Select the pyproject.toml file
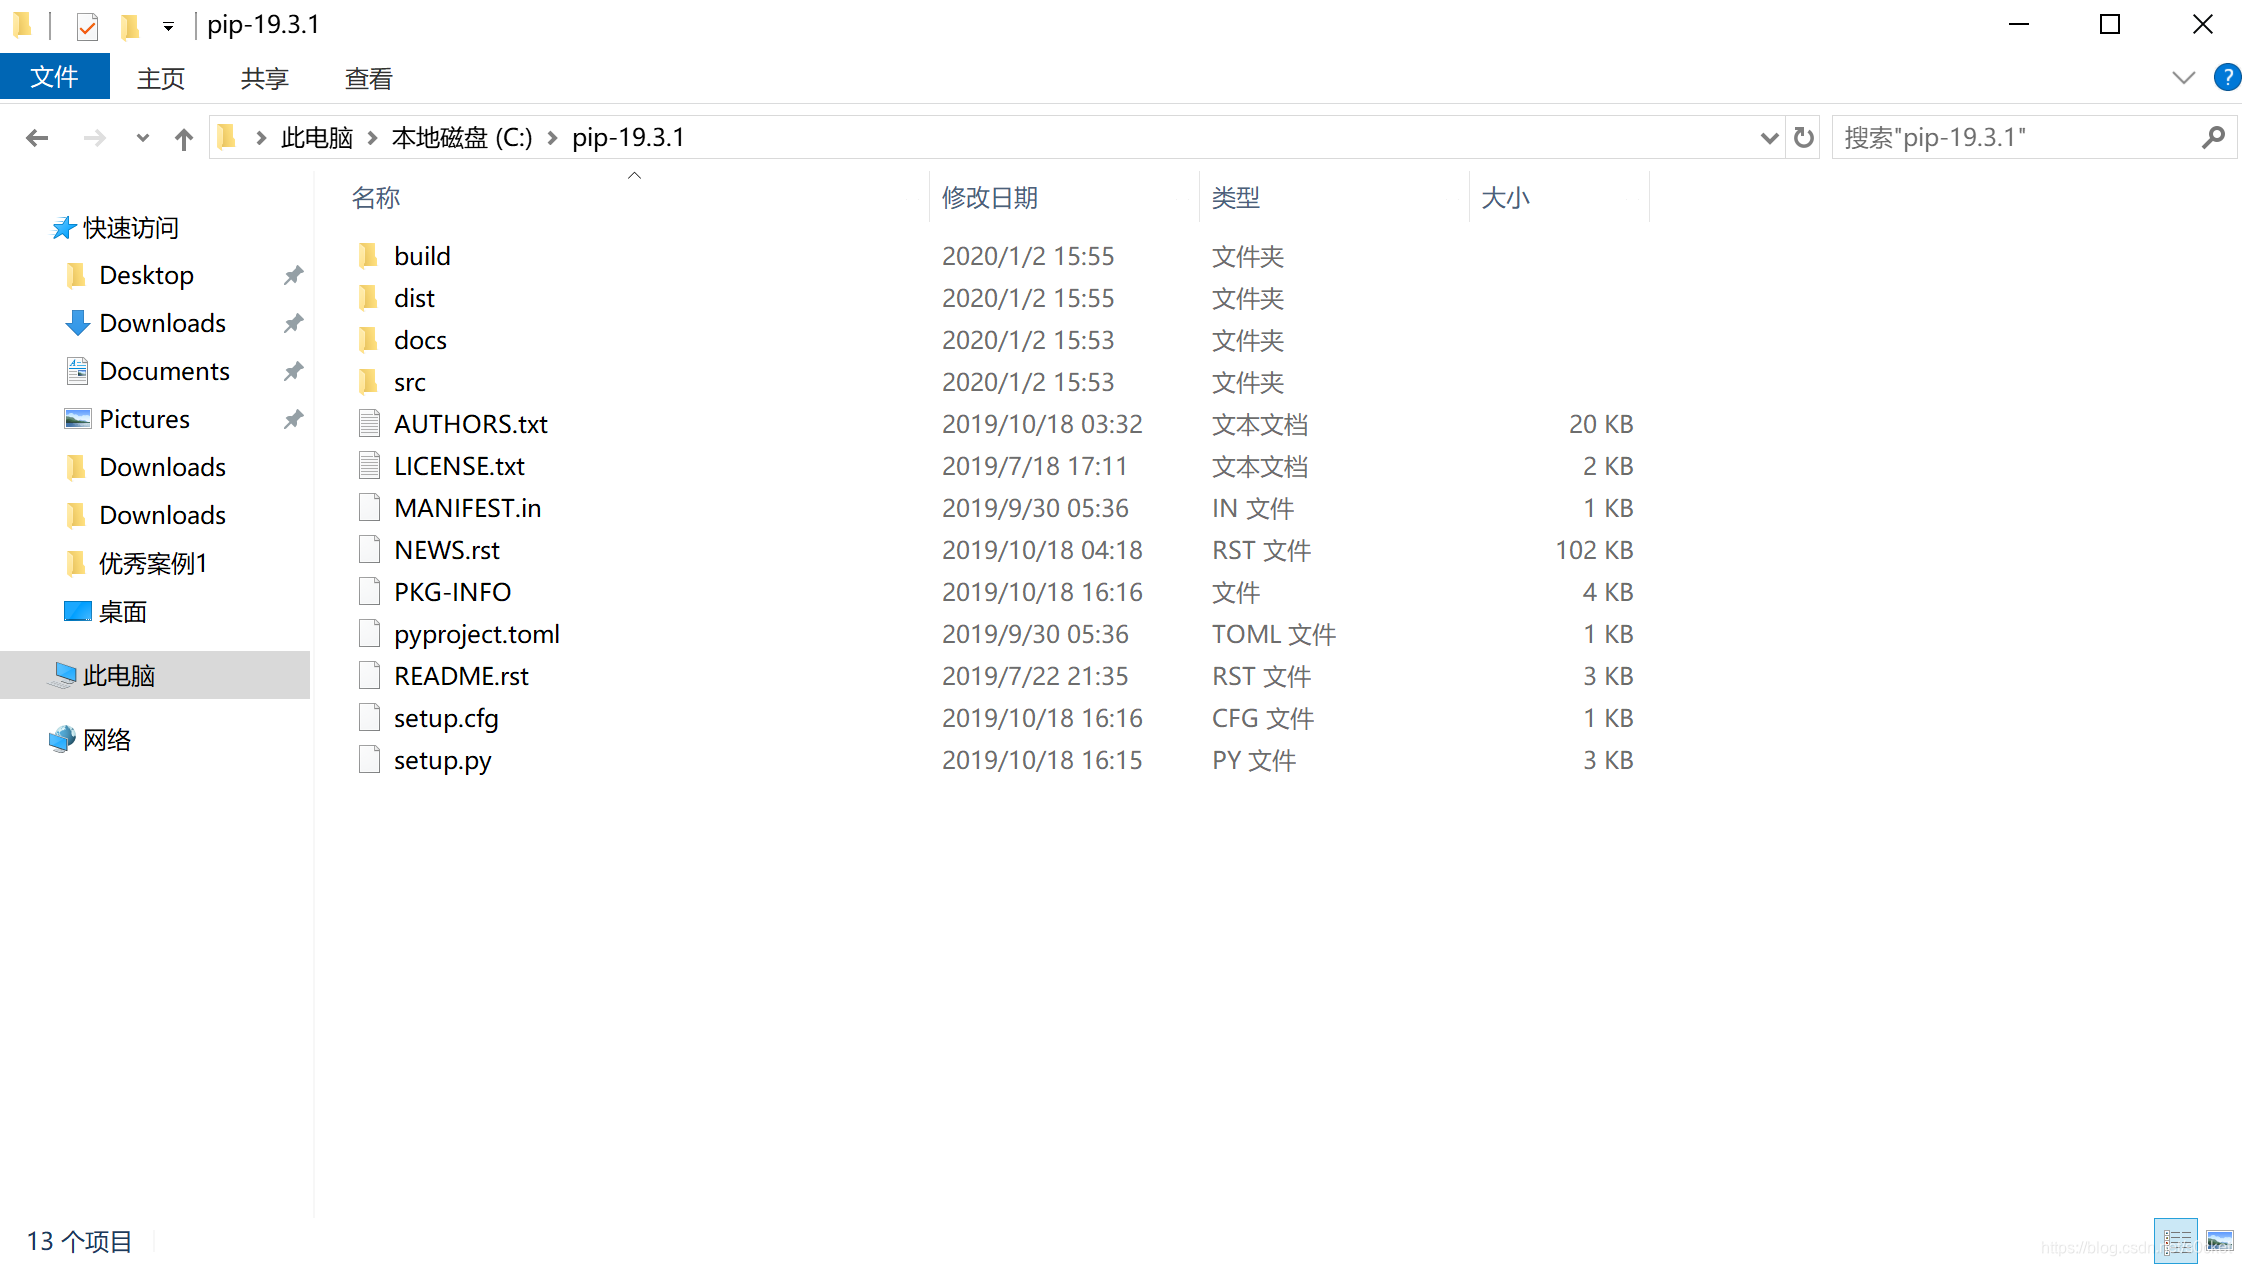The width and height of the screenshot is (2242, 1266). click(x=476, y=634)
